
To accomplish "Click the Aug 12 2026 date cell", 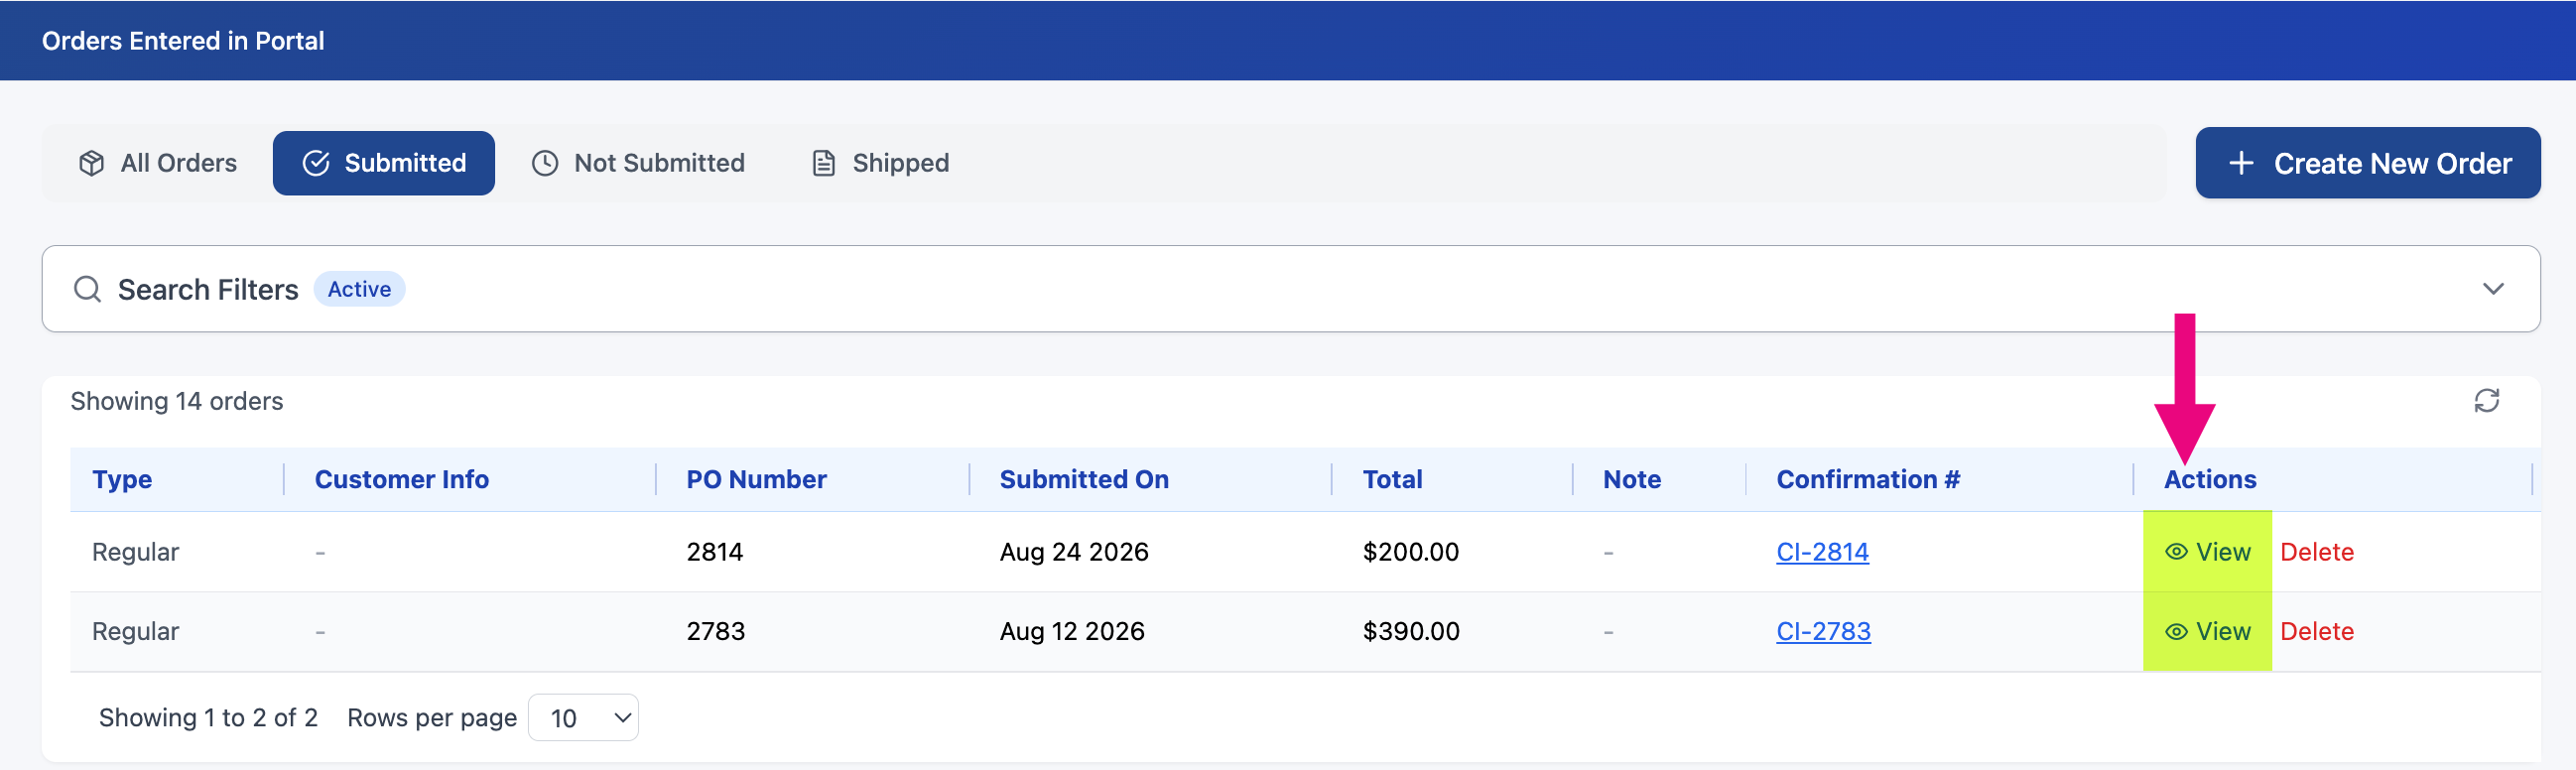I will (x=1072, y=632).
